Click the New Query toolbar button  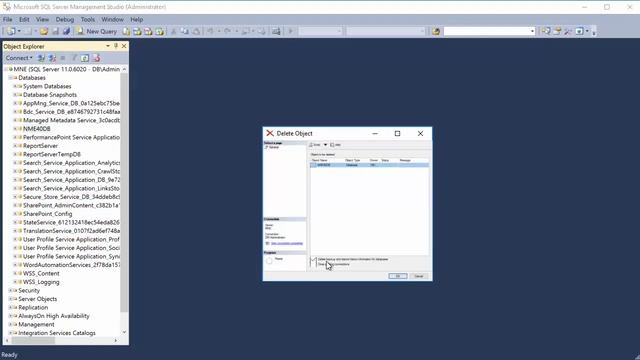coord(97,31)
